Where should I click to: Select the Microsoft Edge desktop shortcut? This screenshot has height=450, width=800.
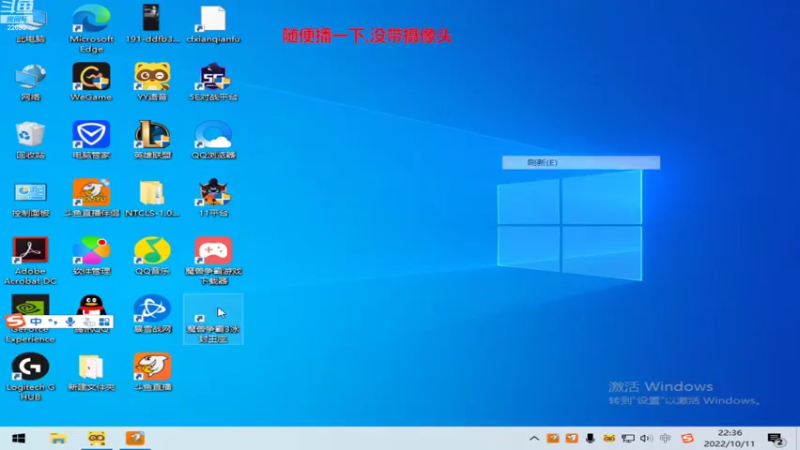pos(91,28)
